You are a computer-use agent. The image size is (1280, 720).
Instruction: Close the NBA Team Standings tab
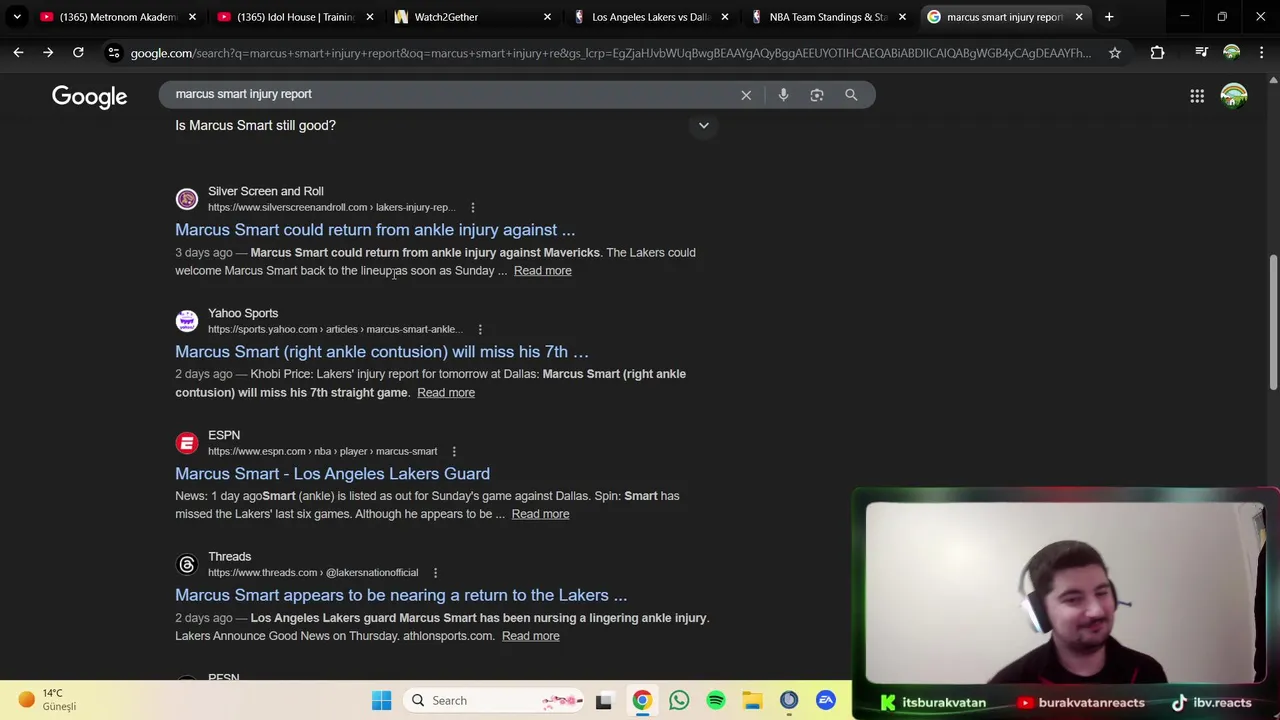pos(902,17)
